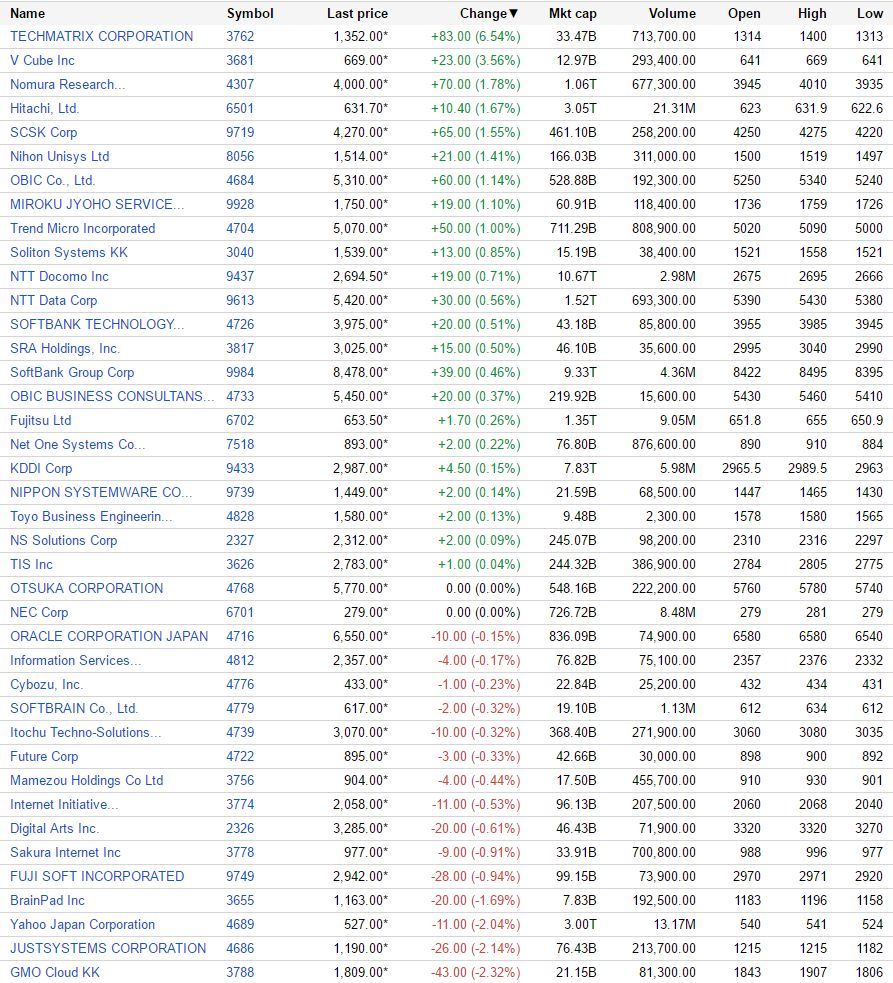Image resolution: width=893 pixels, height=983 pixels.
Task: Open Cybozu, Inc. link
Action: click(46, 685)
